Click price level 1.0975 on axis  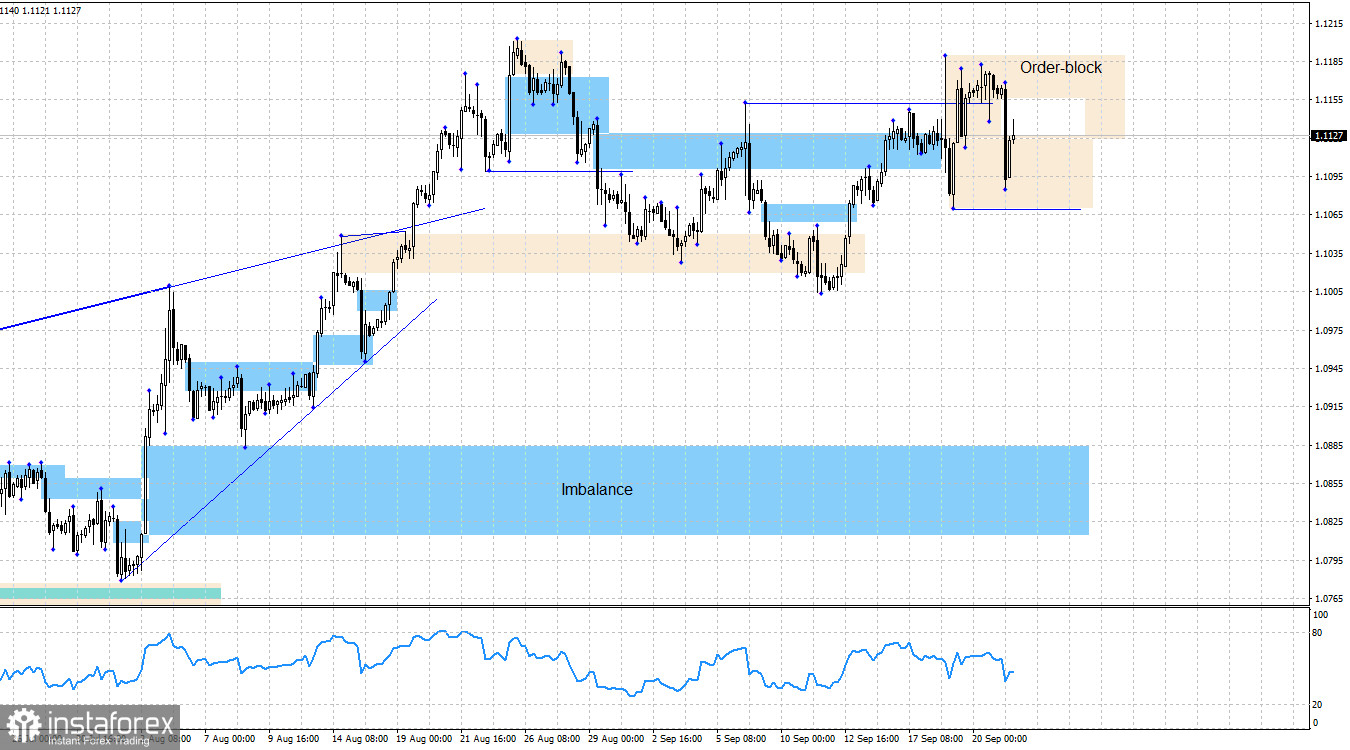1329,330
